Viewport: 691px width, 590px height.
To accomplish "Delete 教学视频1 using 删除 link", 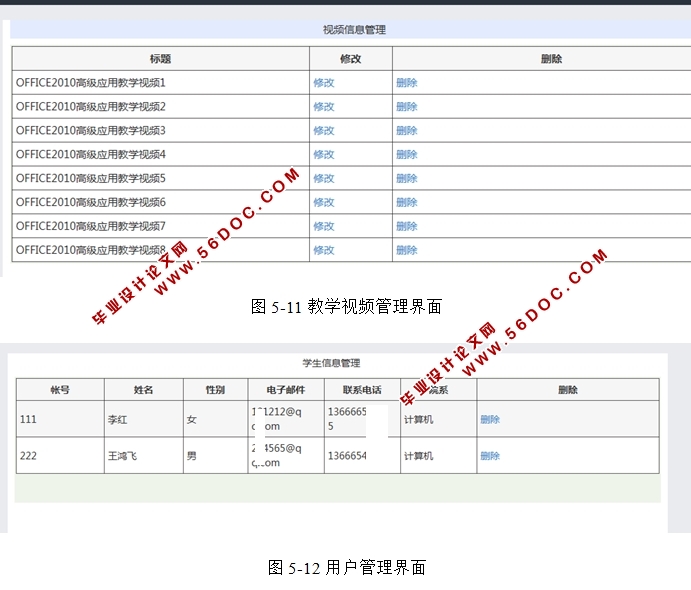I will click(406, 83).
